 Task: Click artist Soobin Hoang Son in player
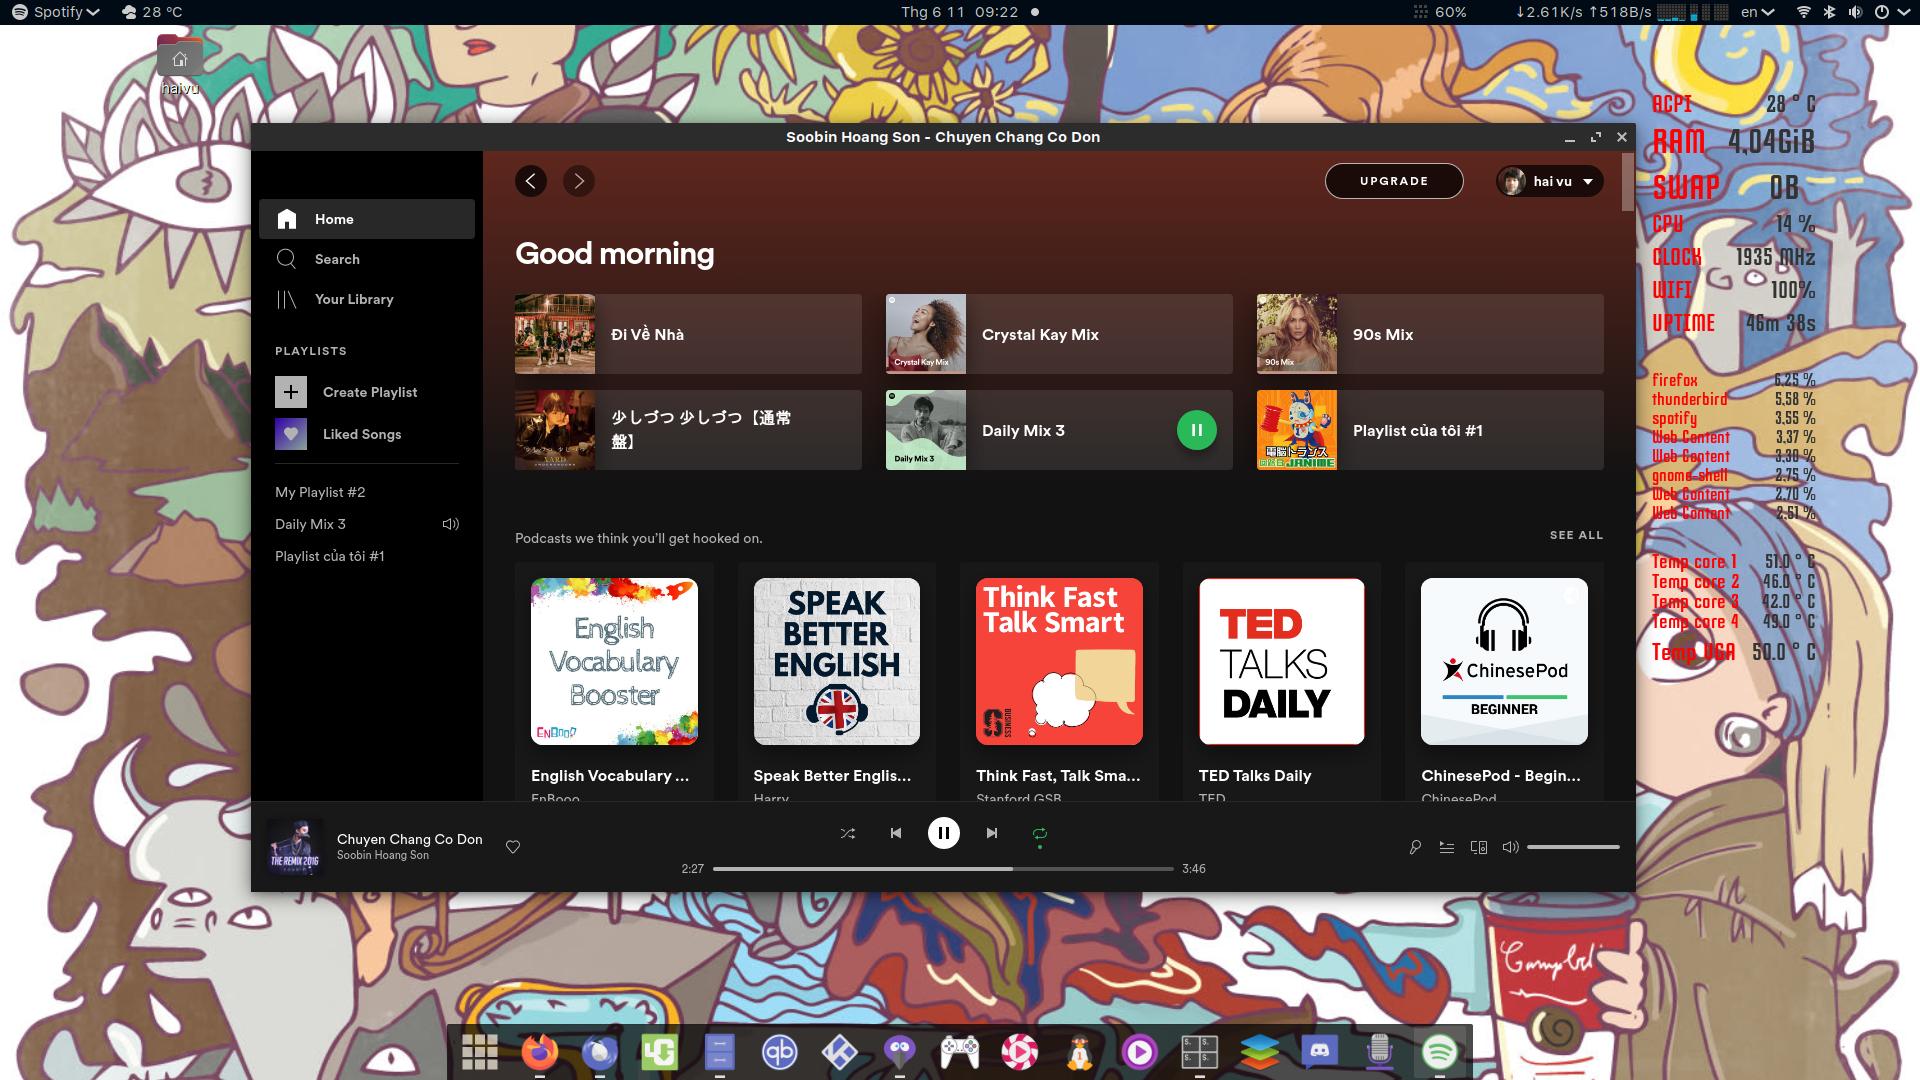[x=383, y=855]
